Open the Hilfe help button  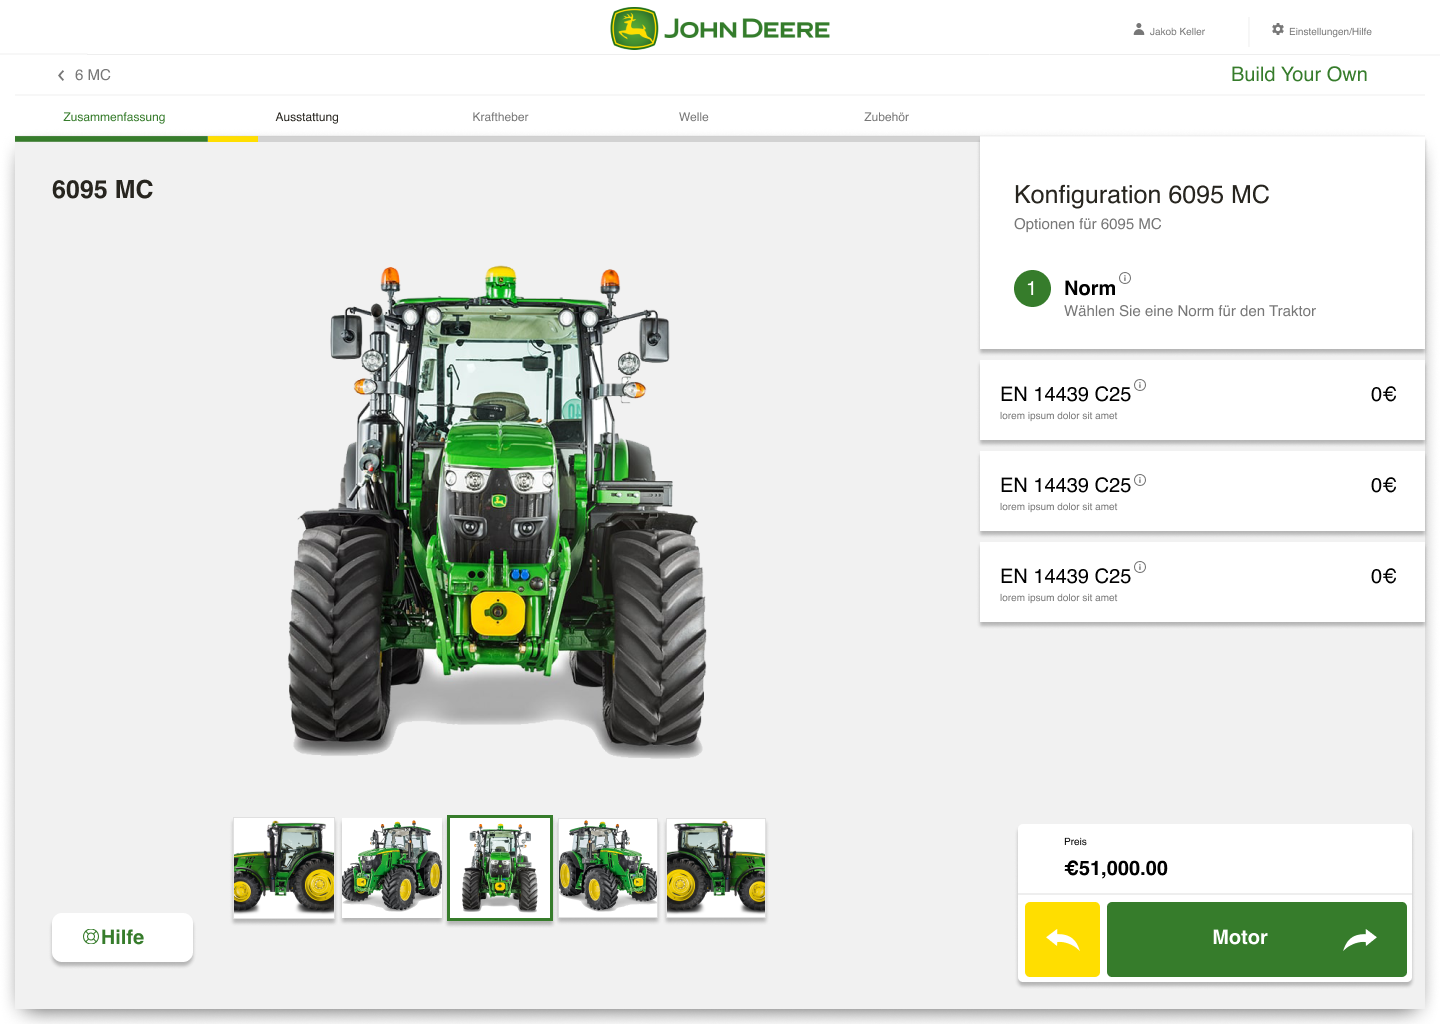click(x=122, y=937)
